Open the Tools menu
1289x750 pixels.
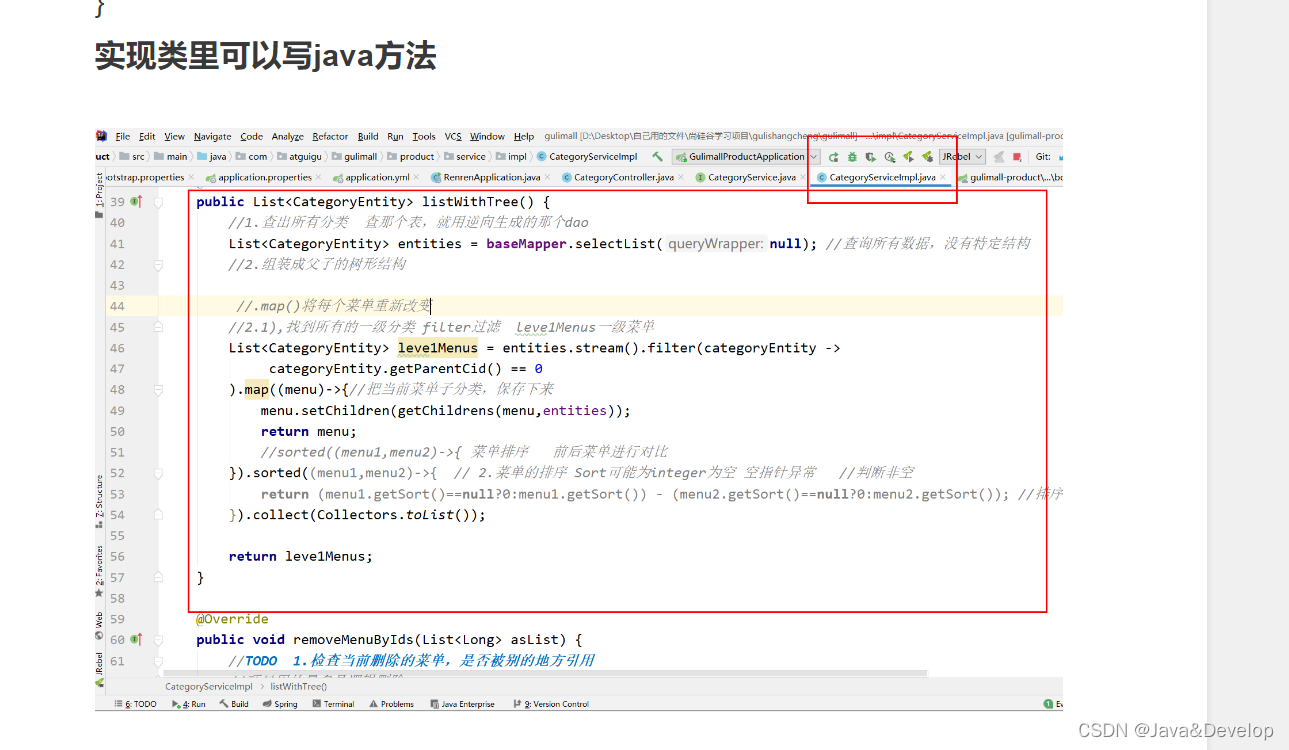click(x=424, y=136)
